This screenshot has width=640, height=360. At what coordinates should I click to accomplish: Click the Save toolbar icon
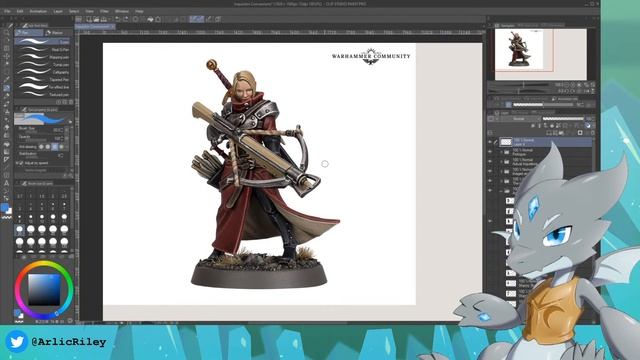(x=104, y=19)
